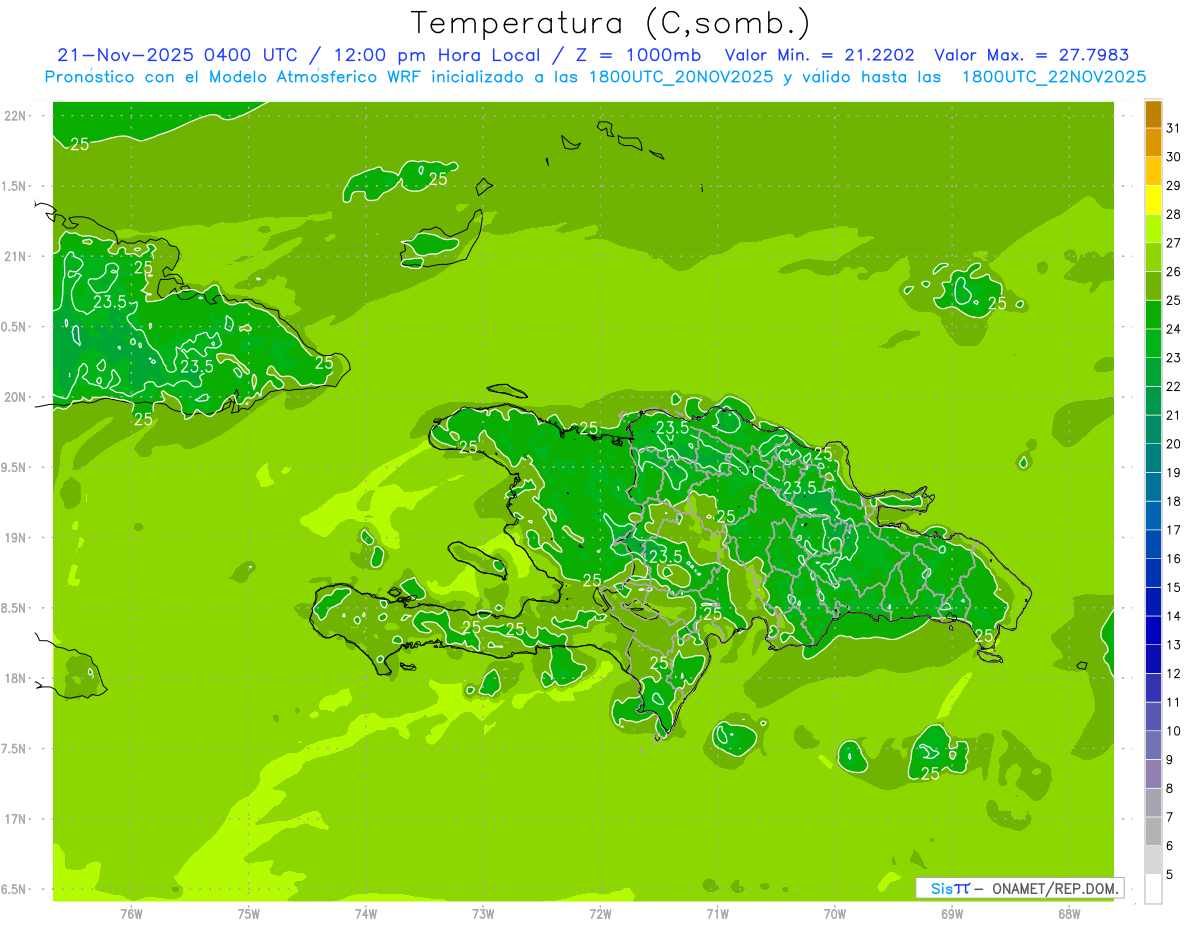1200x927 pixels.
Task: Pick the orange swatch between 30 and 31
Action: click(x=1153, y=143)
